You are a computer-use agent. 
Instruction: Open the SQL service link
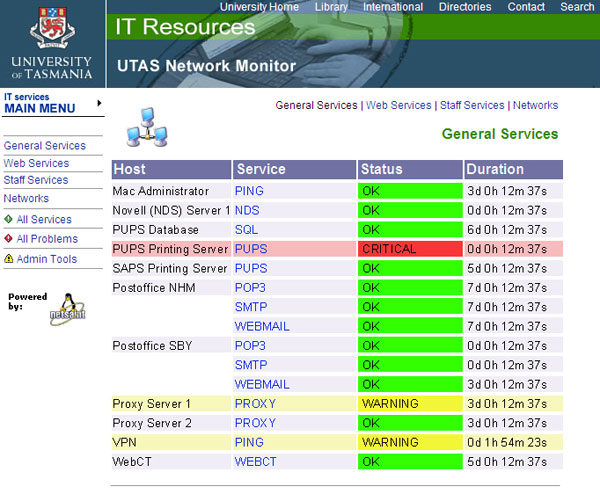[246, 230]
